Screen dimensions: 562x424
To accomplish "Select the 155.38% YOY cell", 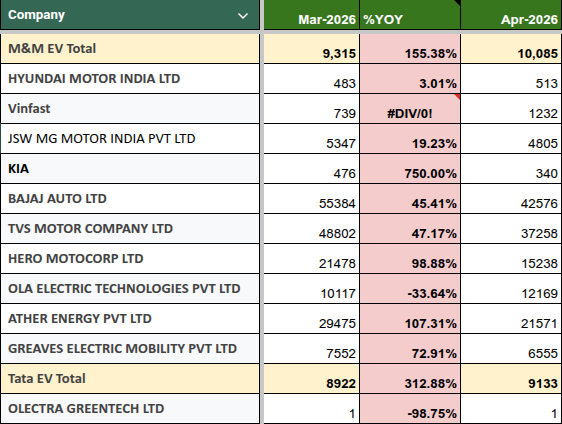I will (410, 49).
